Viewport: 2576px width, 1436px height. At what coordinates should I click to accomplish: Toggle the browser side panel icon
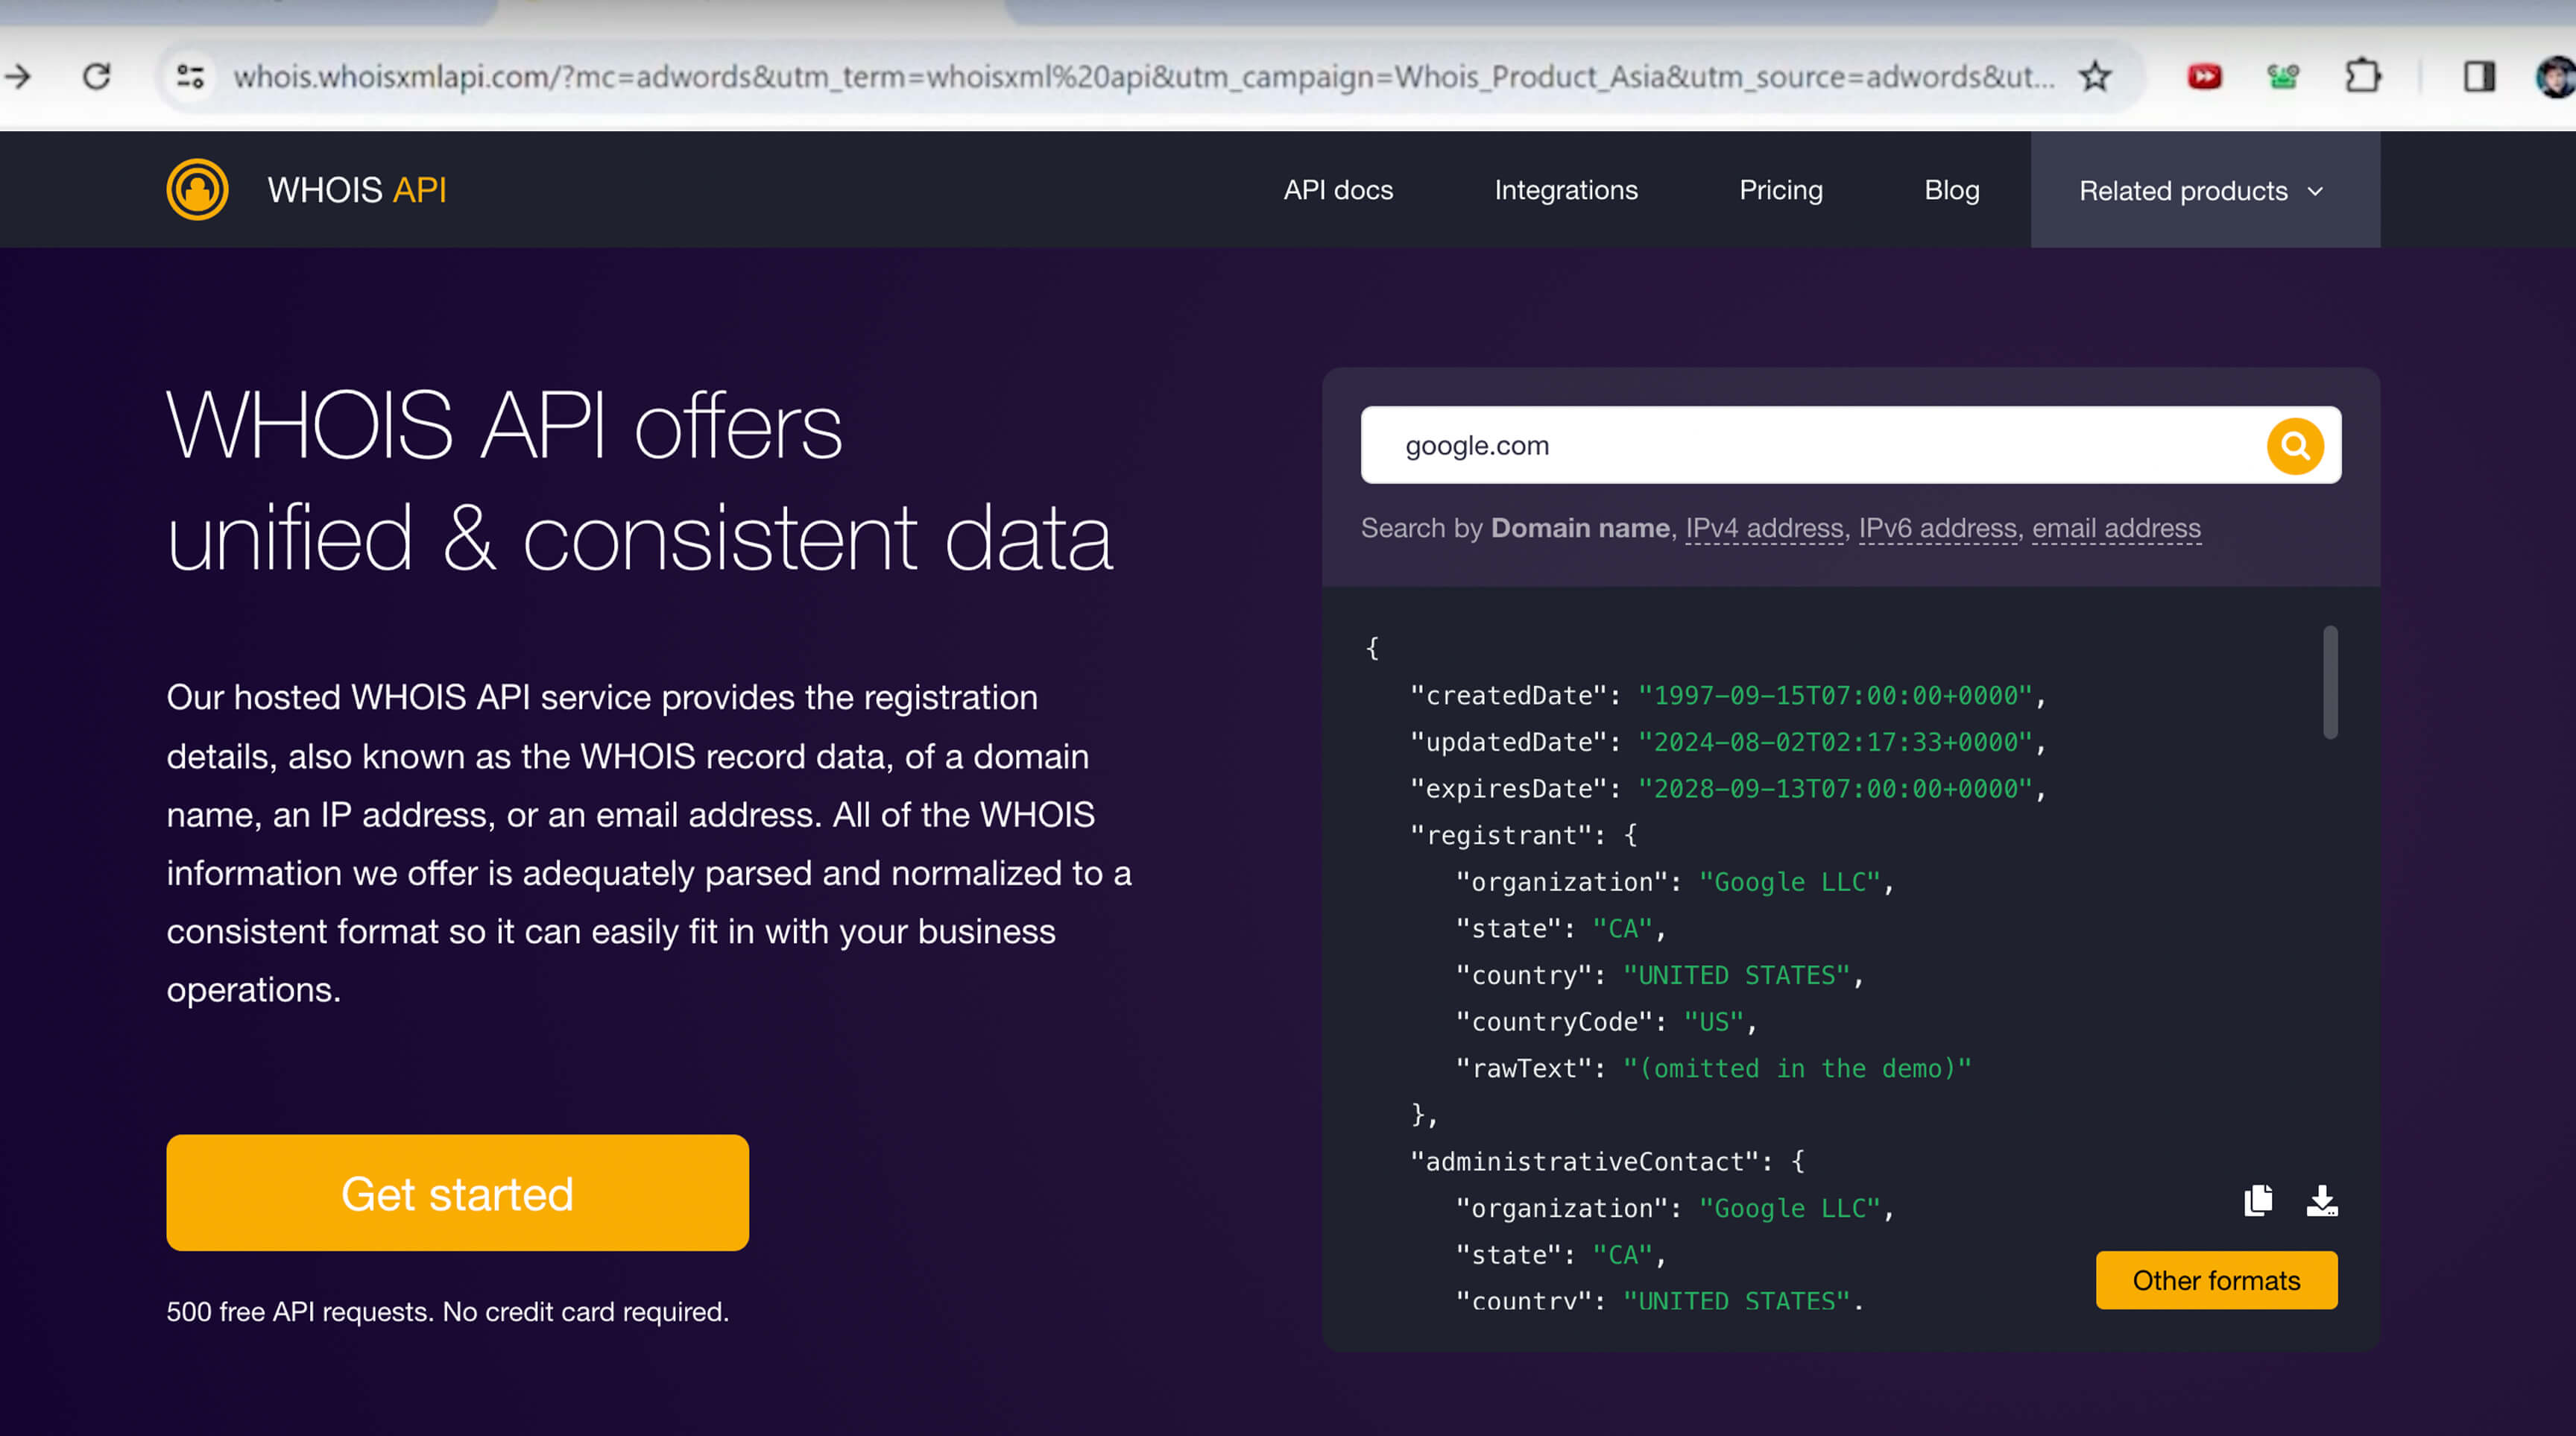tap(2479, 77)
